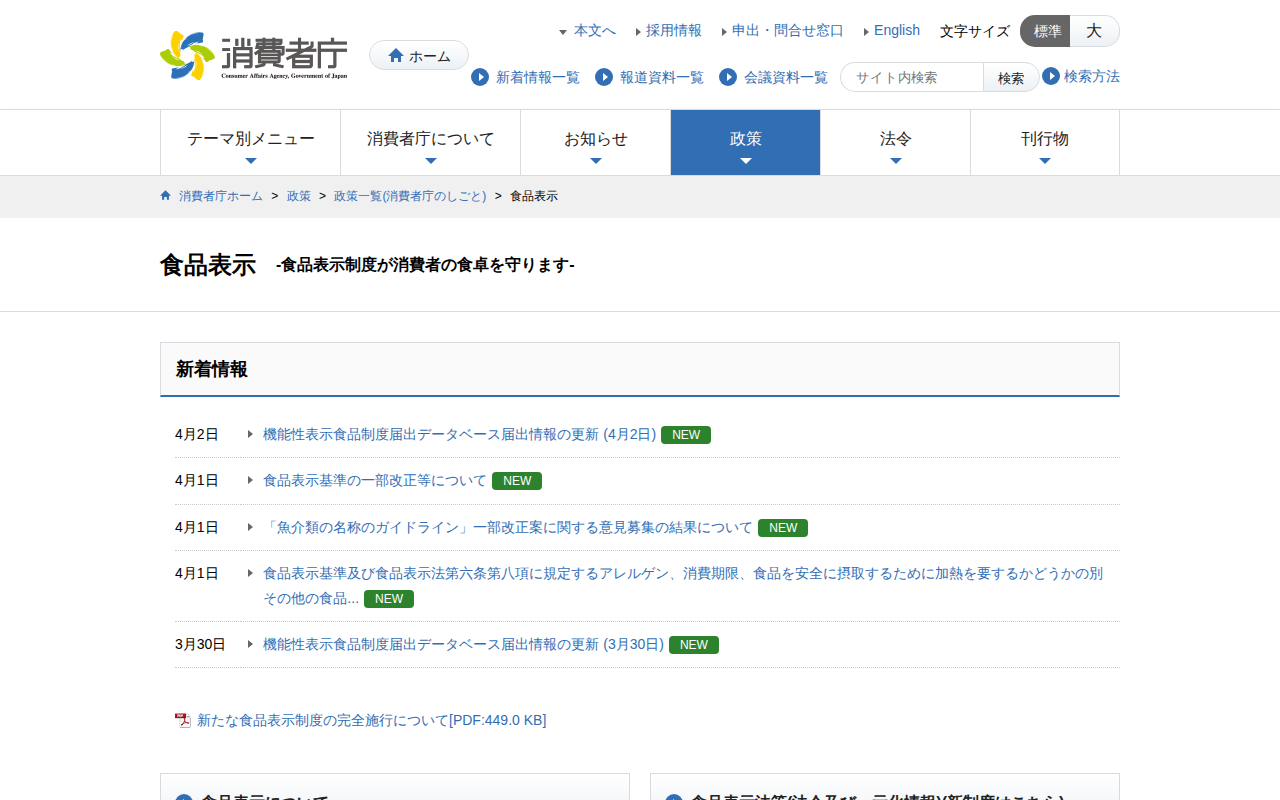The width and height of the screenshot is (1280, 800).
Task: Click the PDF icon for 新たな食品表示制度
Action: [183, 720]
